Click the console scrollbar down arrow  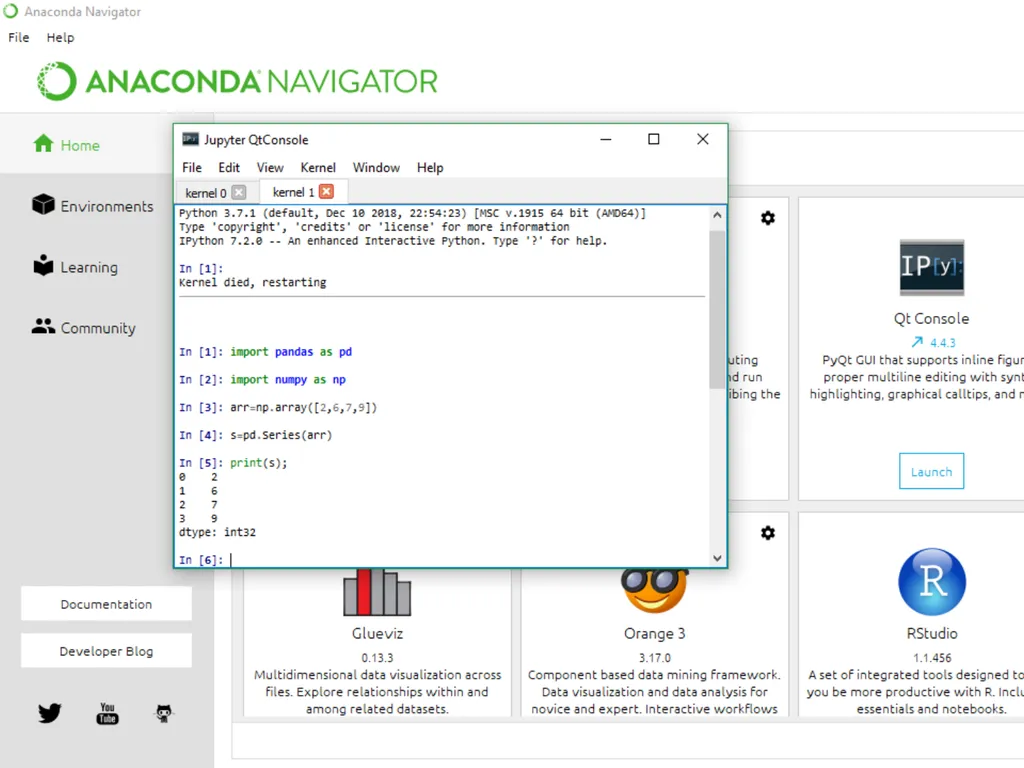coord(717,558)
